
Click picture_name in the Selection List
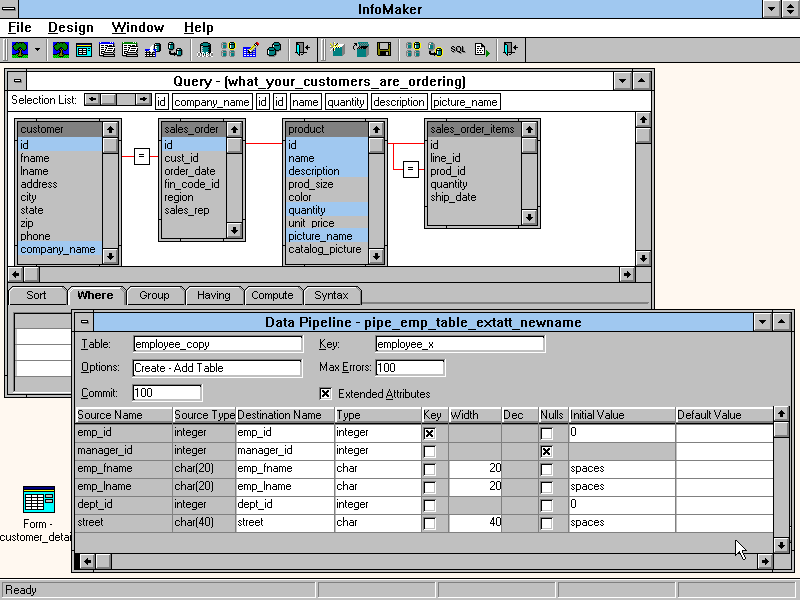(x=465, y=102)
